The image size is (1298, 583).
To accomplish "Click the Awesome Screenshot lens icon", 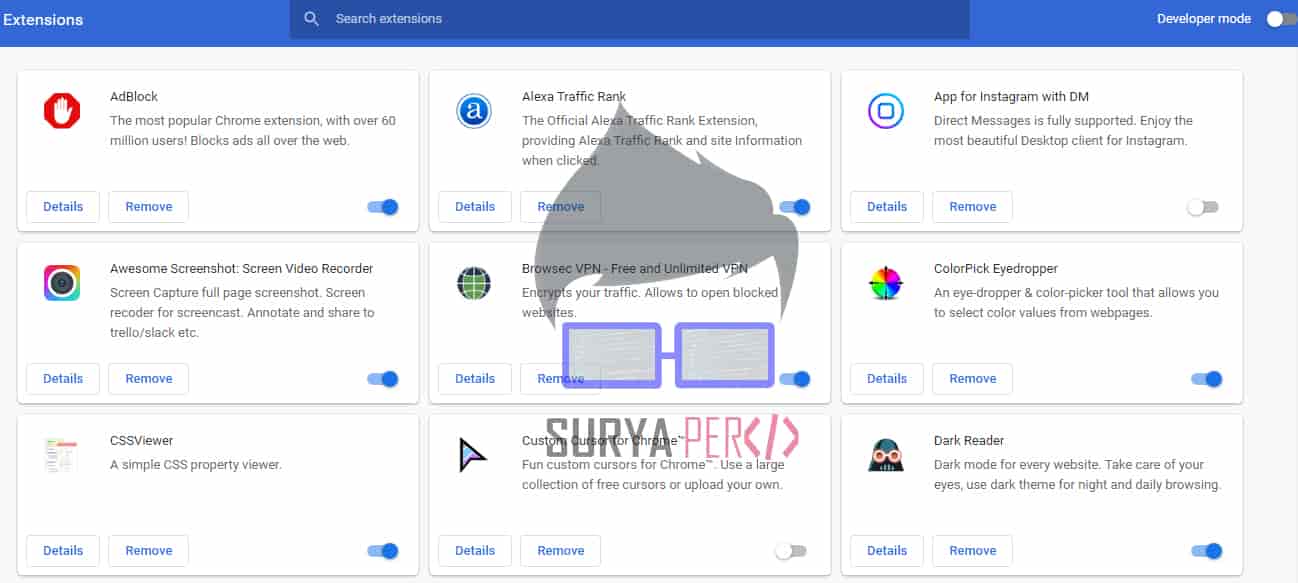I will click(x=62, y=283).
